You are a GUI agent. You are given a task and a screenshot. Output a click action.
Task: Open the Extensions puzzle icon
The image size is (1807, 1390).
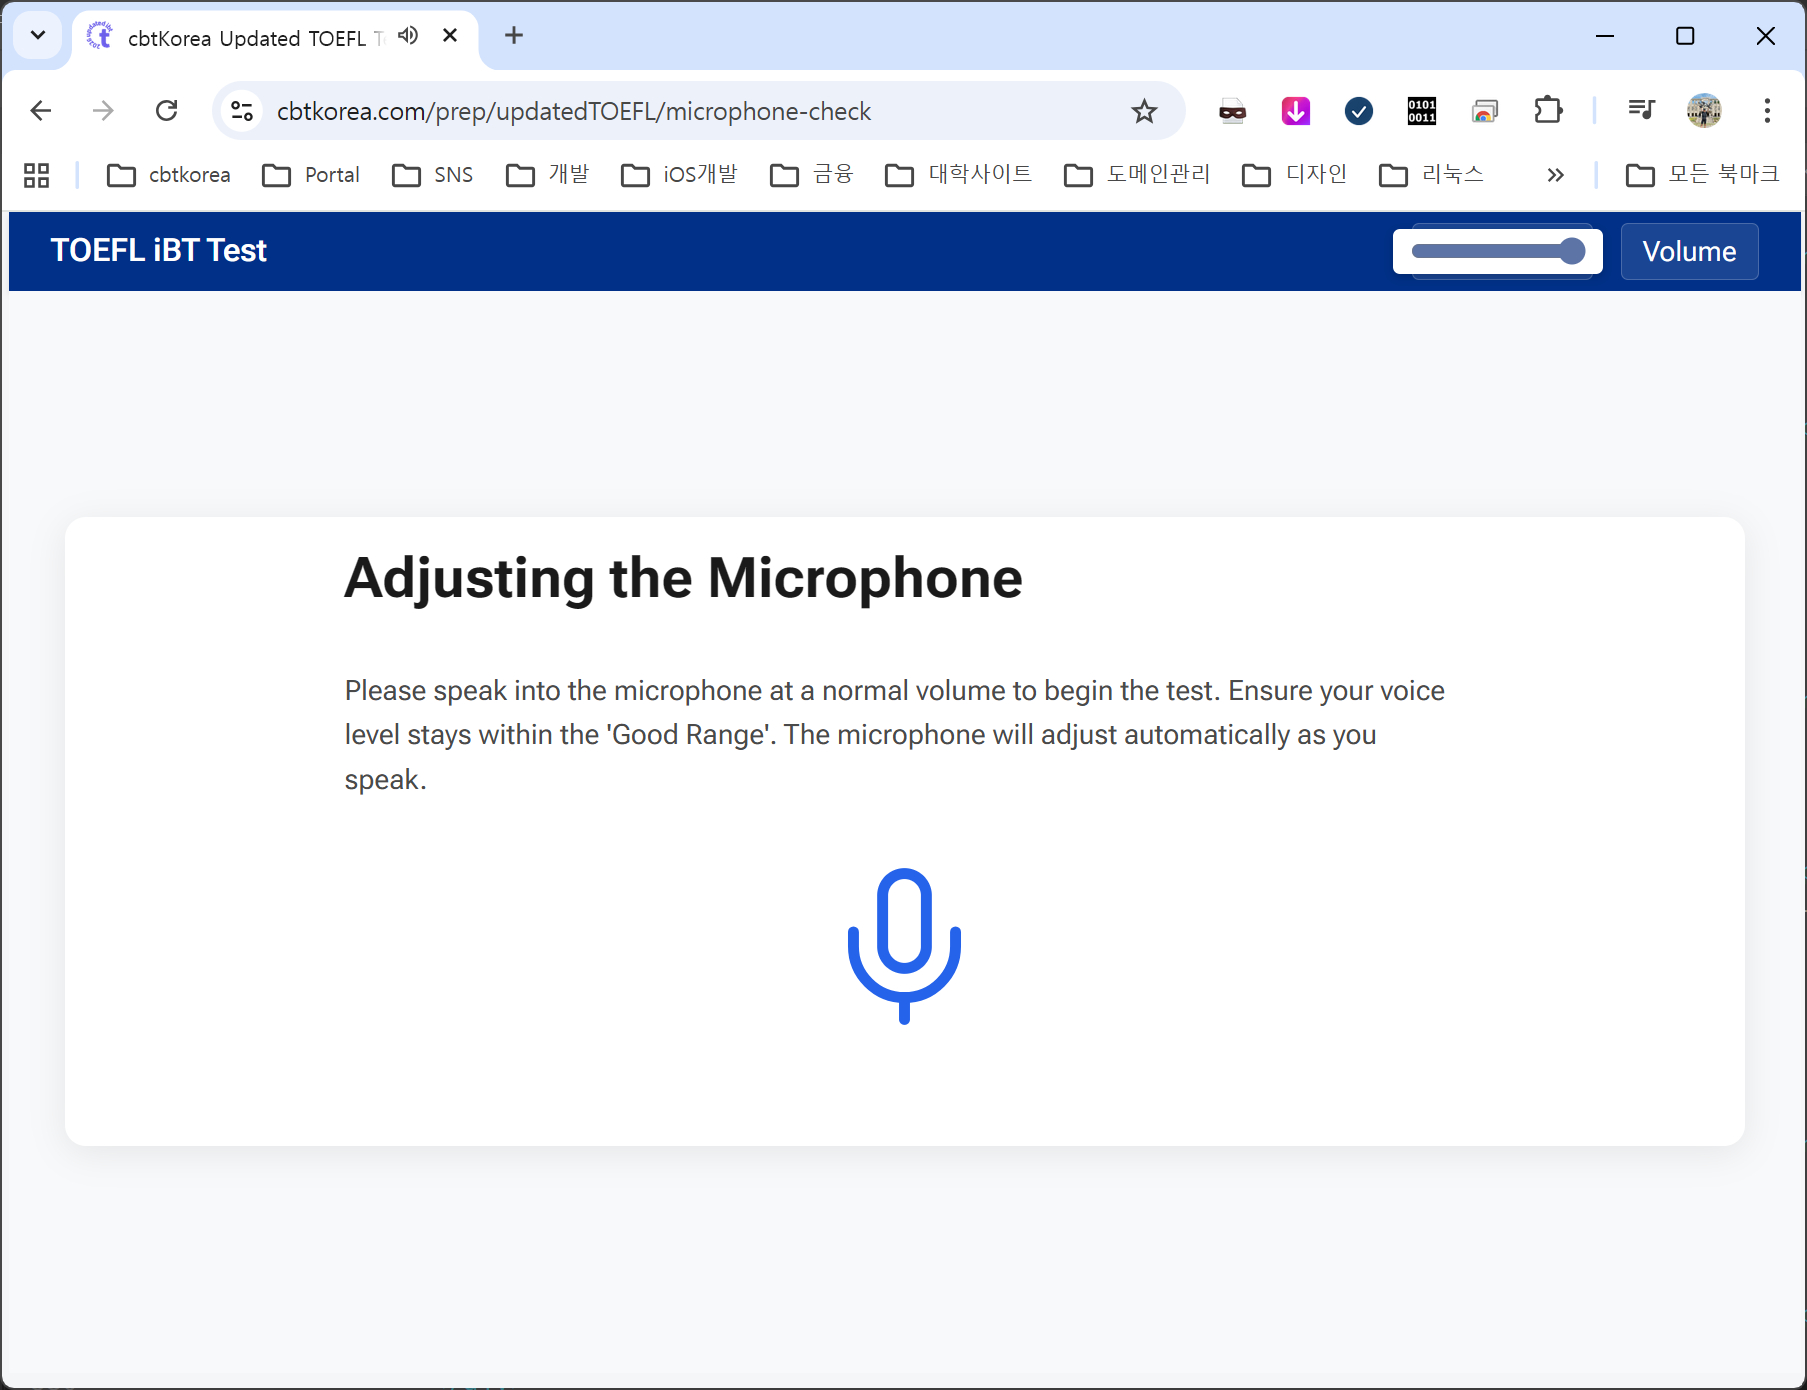(1547, 111)
